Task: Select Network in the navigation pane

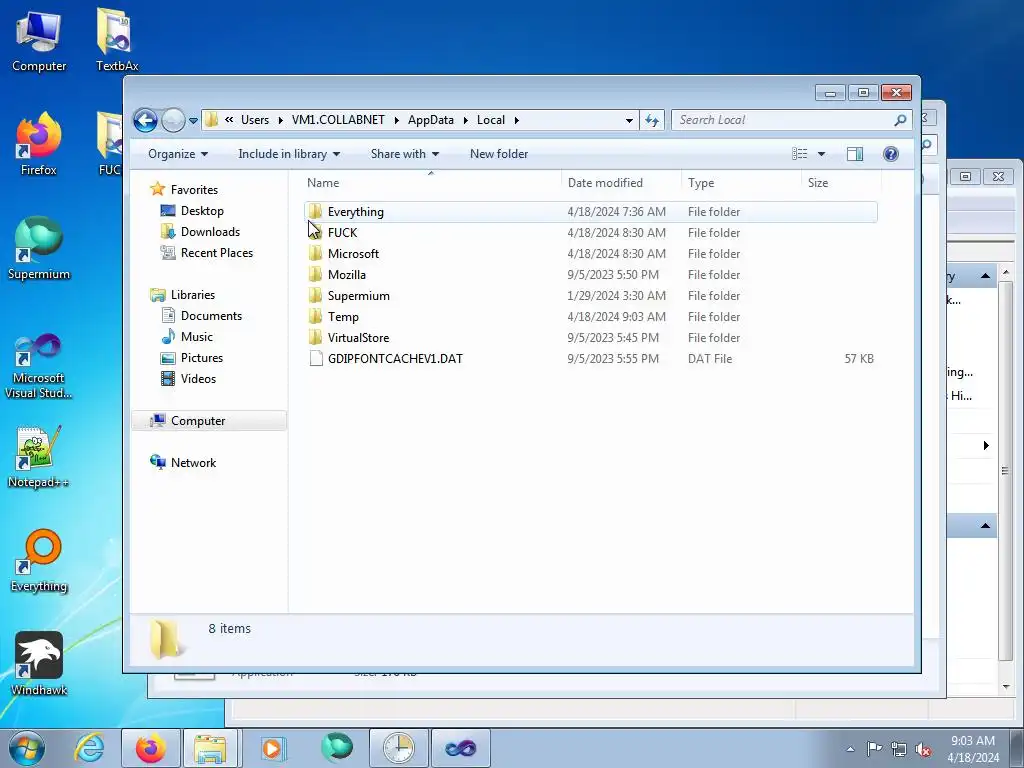Action: 193,463
